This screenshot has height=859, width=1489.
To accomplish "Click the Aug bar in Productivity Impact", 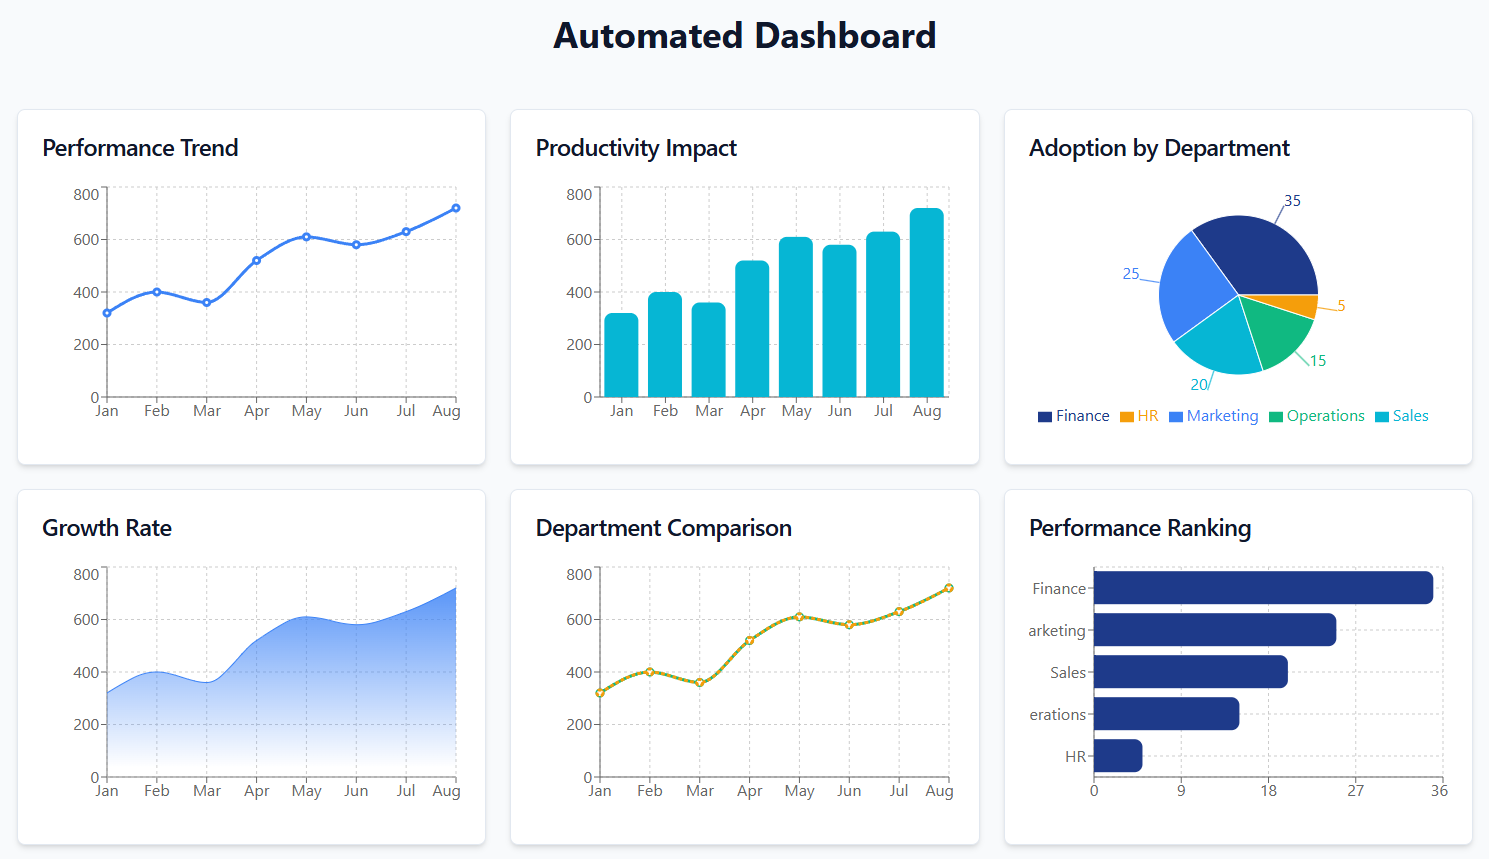I will [926, 303].
